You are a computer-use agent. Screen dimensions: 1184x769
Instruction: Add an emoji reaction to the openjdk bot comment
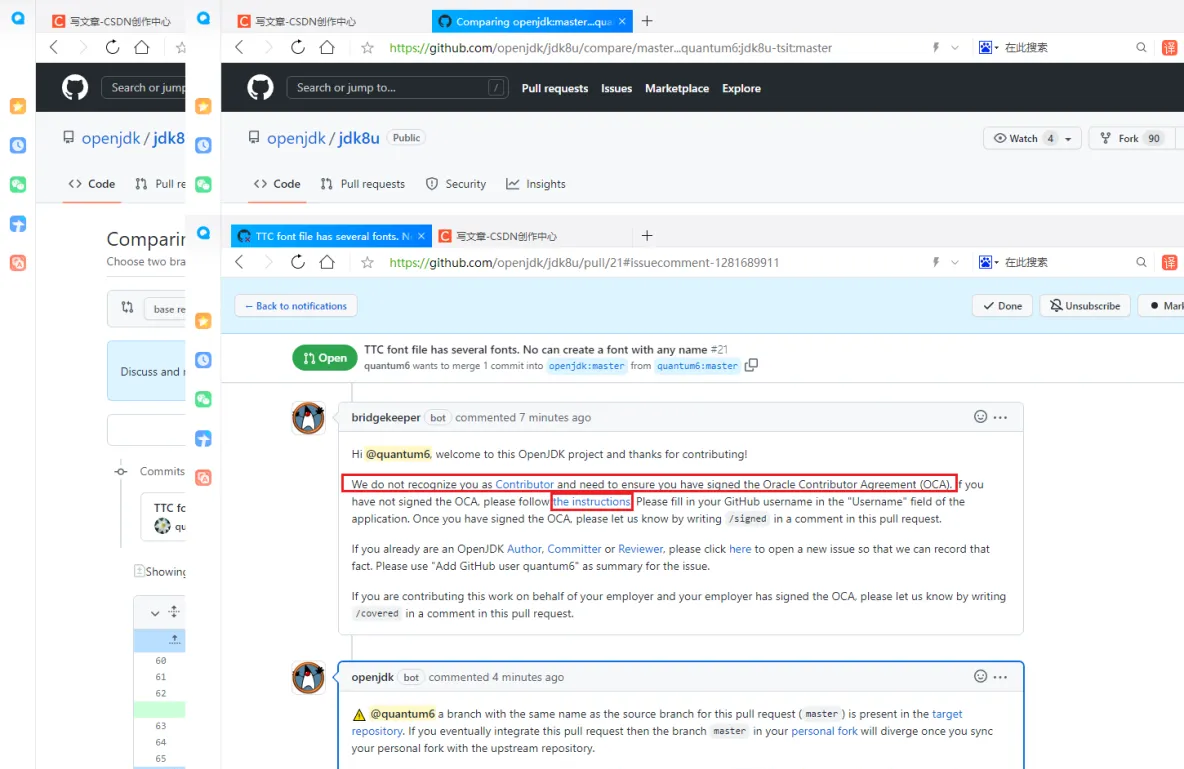click(x=980, y=677)
